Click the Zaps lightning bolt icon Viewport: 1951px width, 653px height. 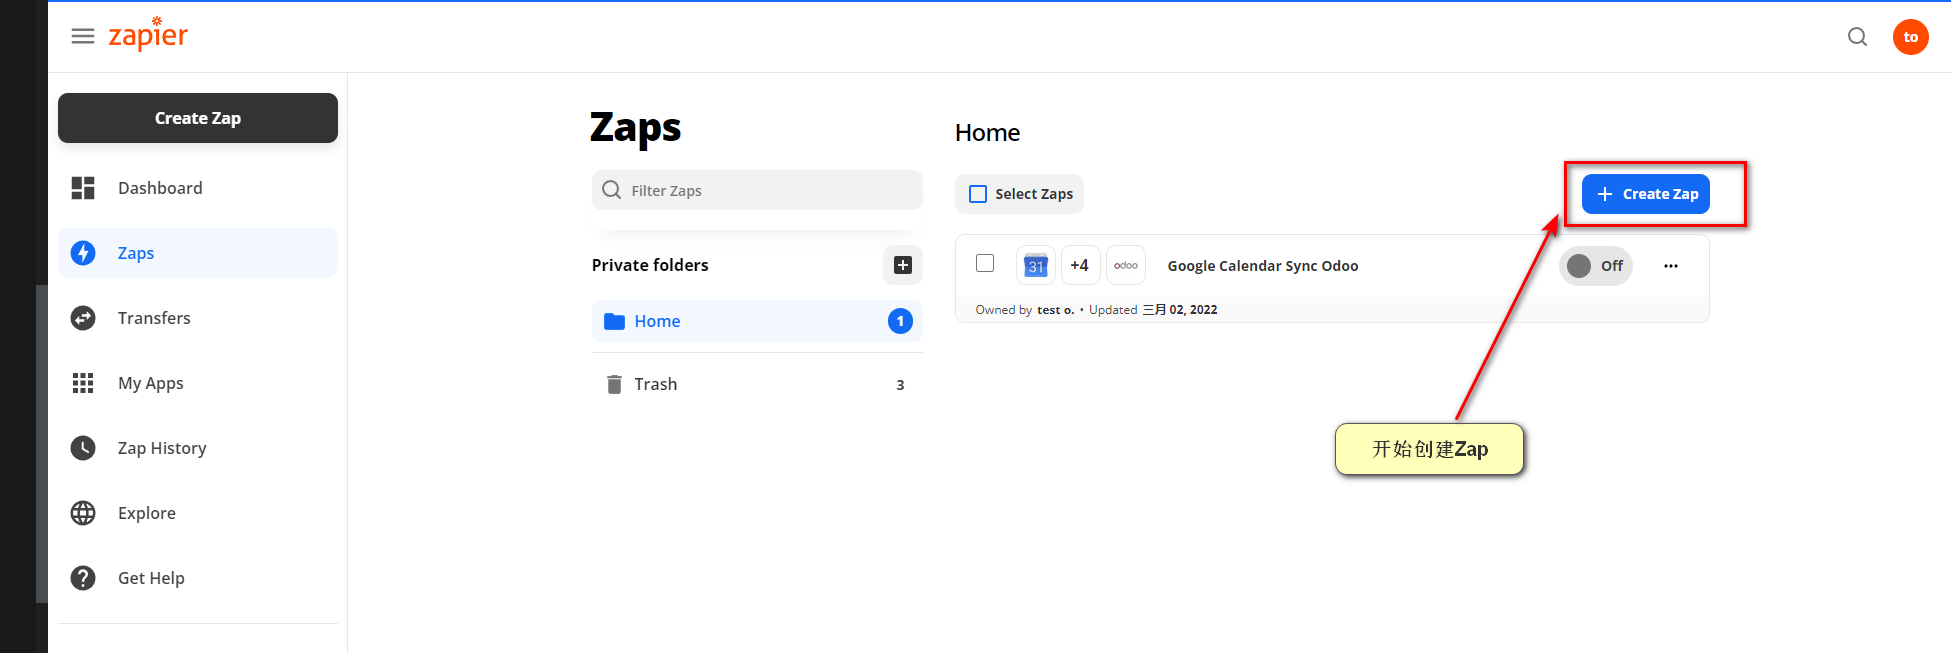pos(83,253)
